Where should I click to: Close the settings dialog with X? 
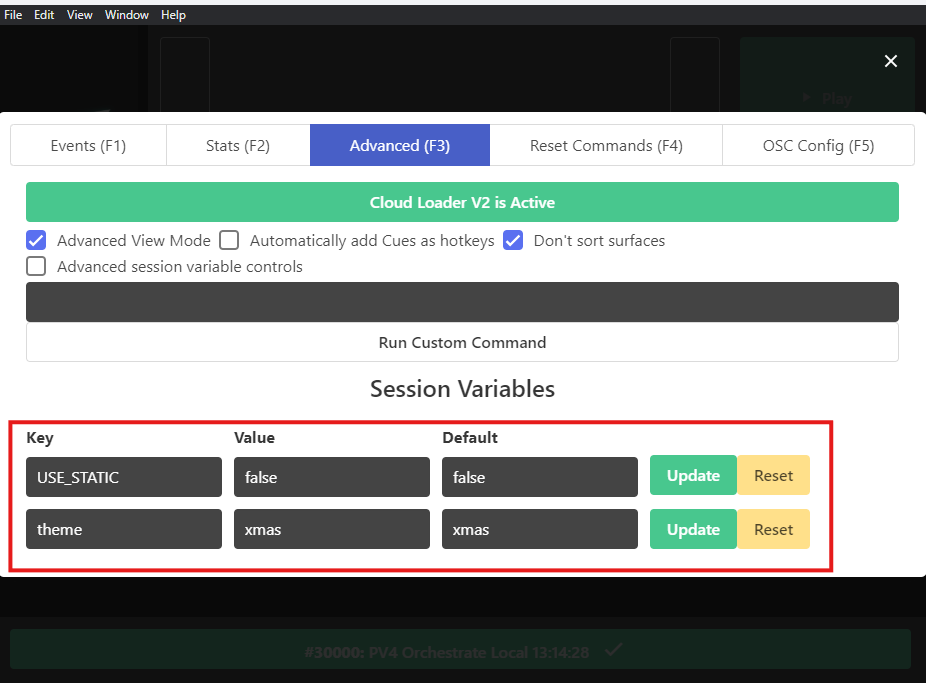pyautogui.click(x=891, y=61)
